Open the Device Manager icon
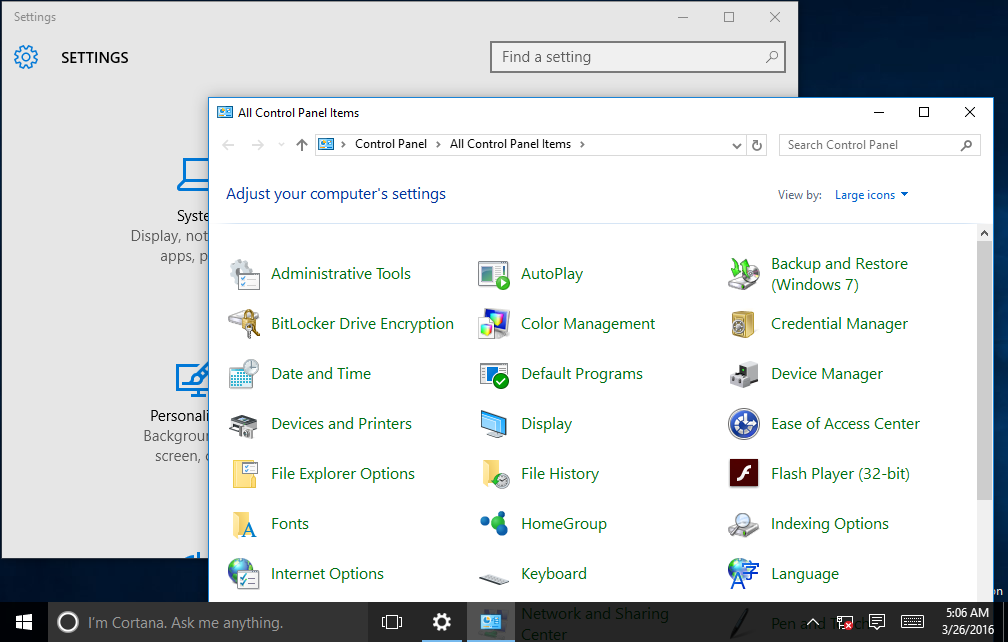Viewport: 1008px width, 642px height. point(744,374)
